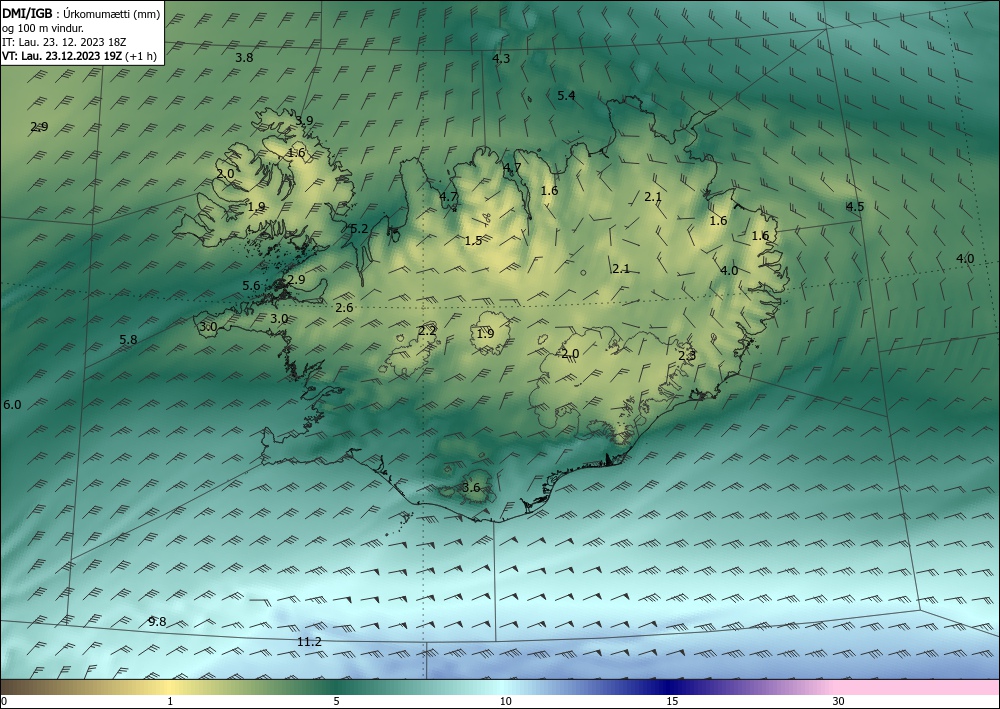Click the 5.6 value label
The image size is (1000, 709).
(x=251, y=286)
